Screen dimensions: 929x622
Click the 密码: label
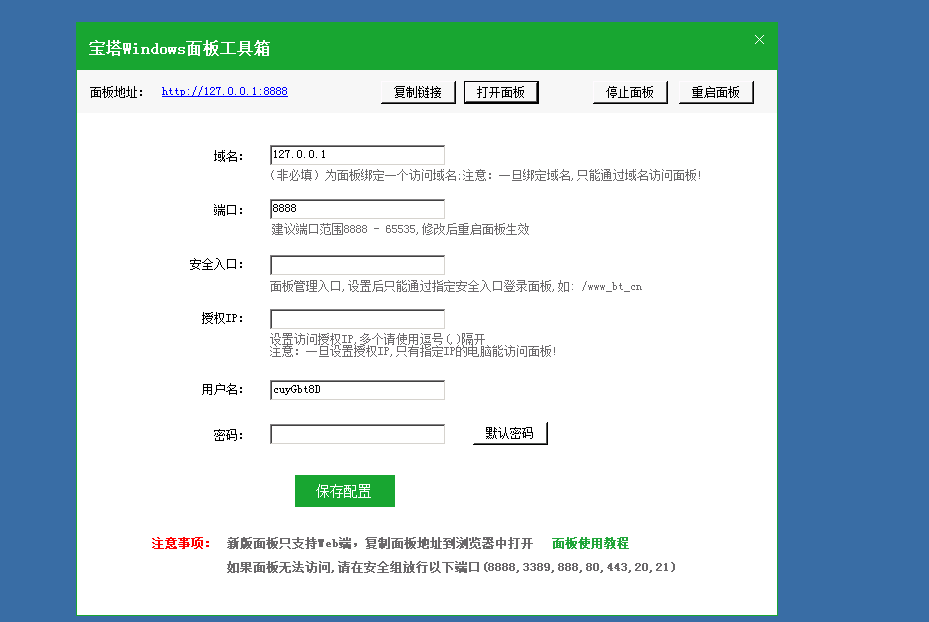[228, 435]
